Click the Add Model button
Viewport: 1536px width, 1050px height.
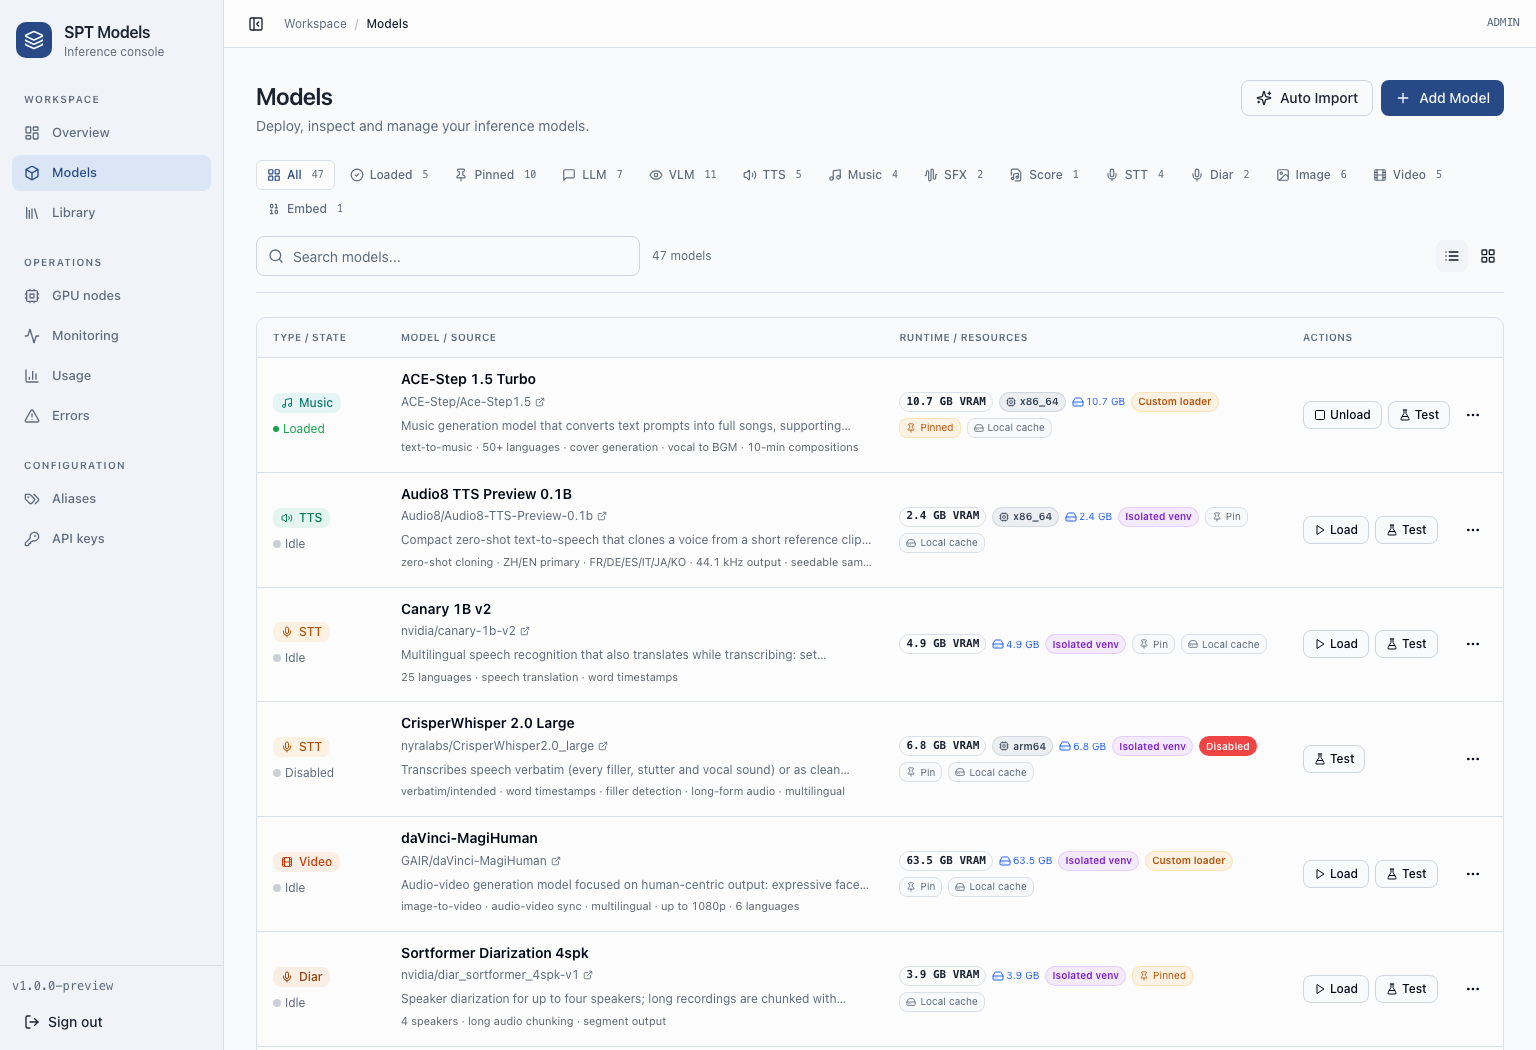click(x=1442, y=98)
